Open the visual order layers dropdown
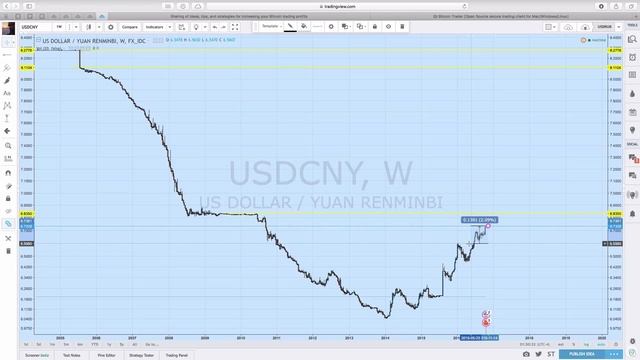This screenshot has height=360, width=640. pyautogui.click(x=346, y=27)
